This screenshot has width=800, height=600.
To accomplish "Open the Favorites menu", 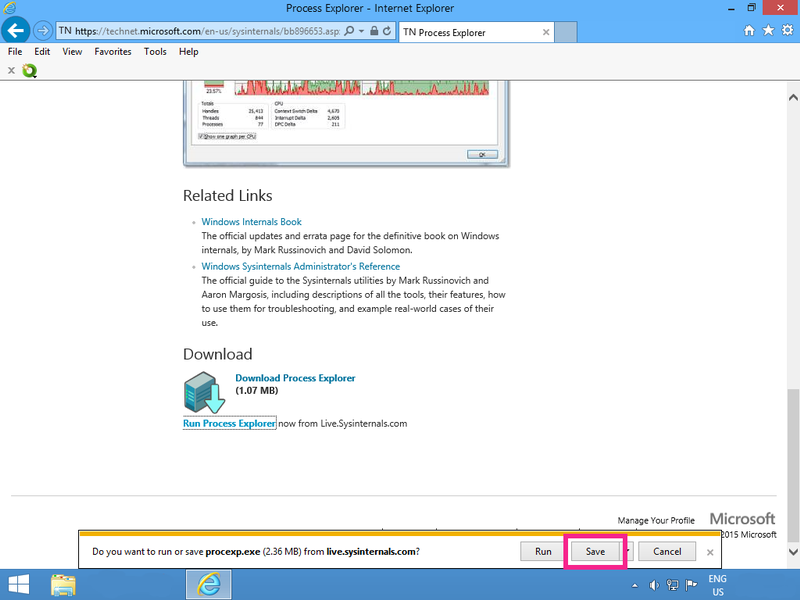I will 113,52.
